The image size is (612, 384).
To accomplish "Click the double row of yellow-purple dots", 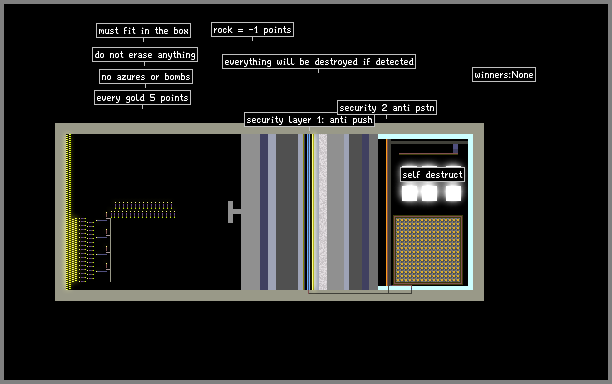I will 142,210.
